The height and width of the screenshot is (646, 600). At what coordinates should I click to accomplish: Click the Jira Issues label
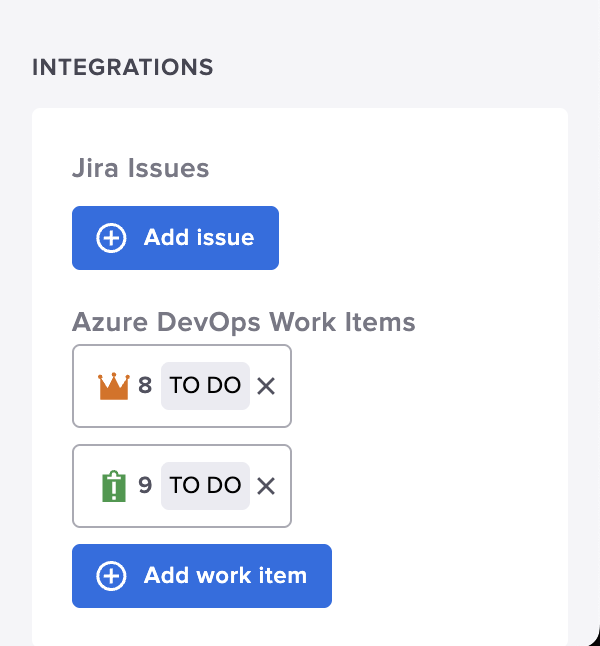click(140, 168)
